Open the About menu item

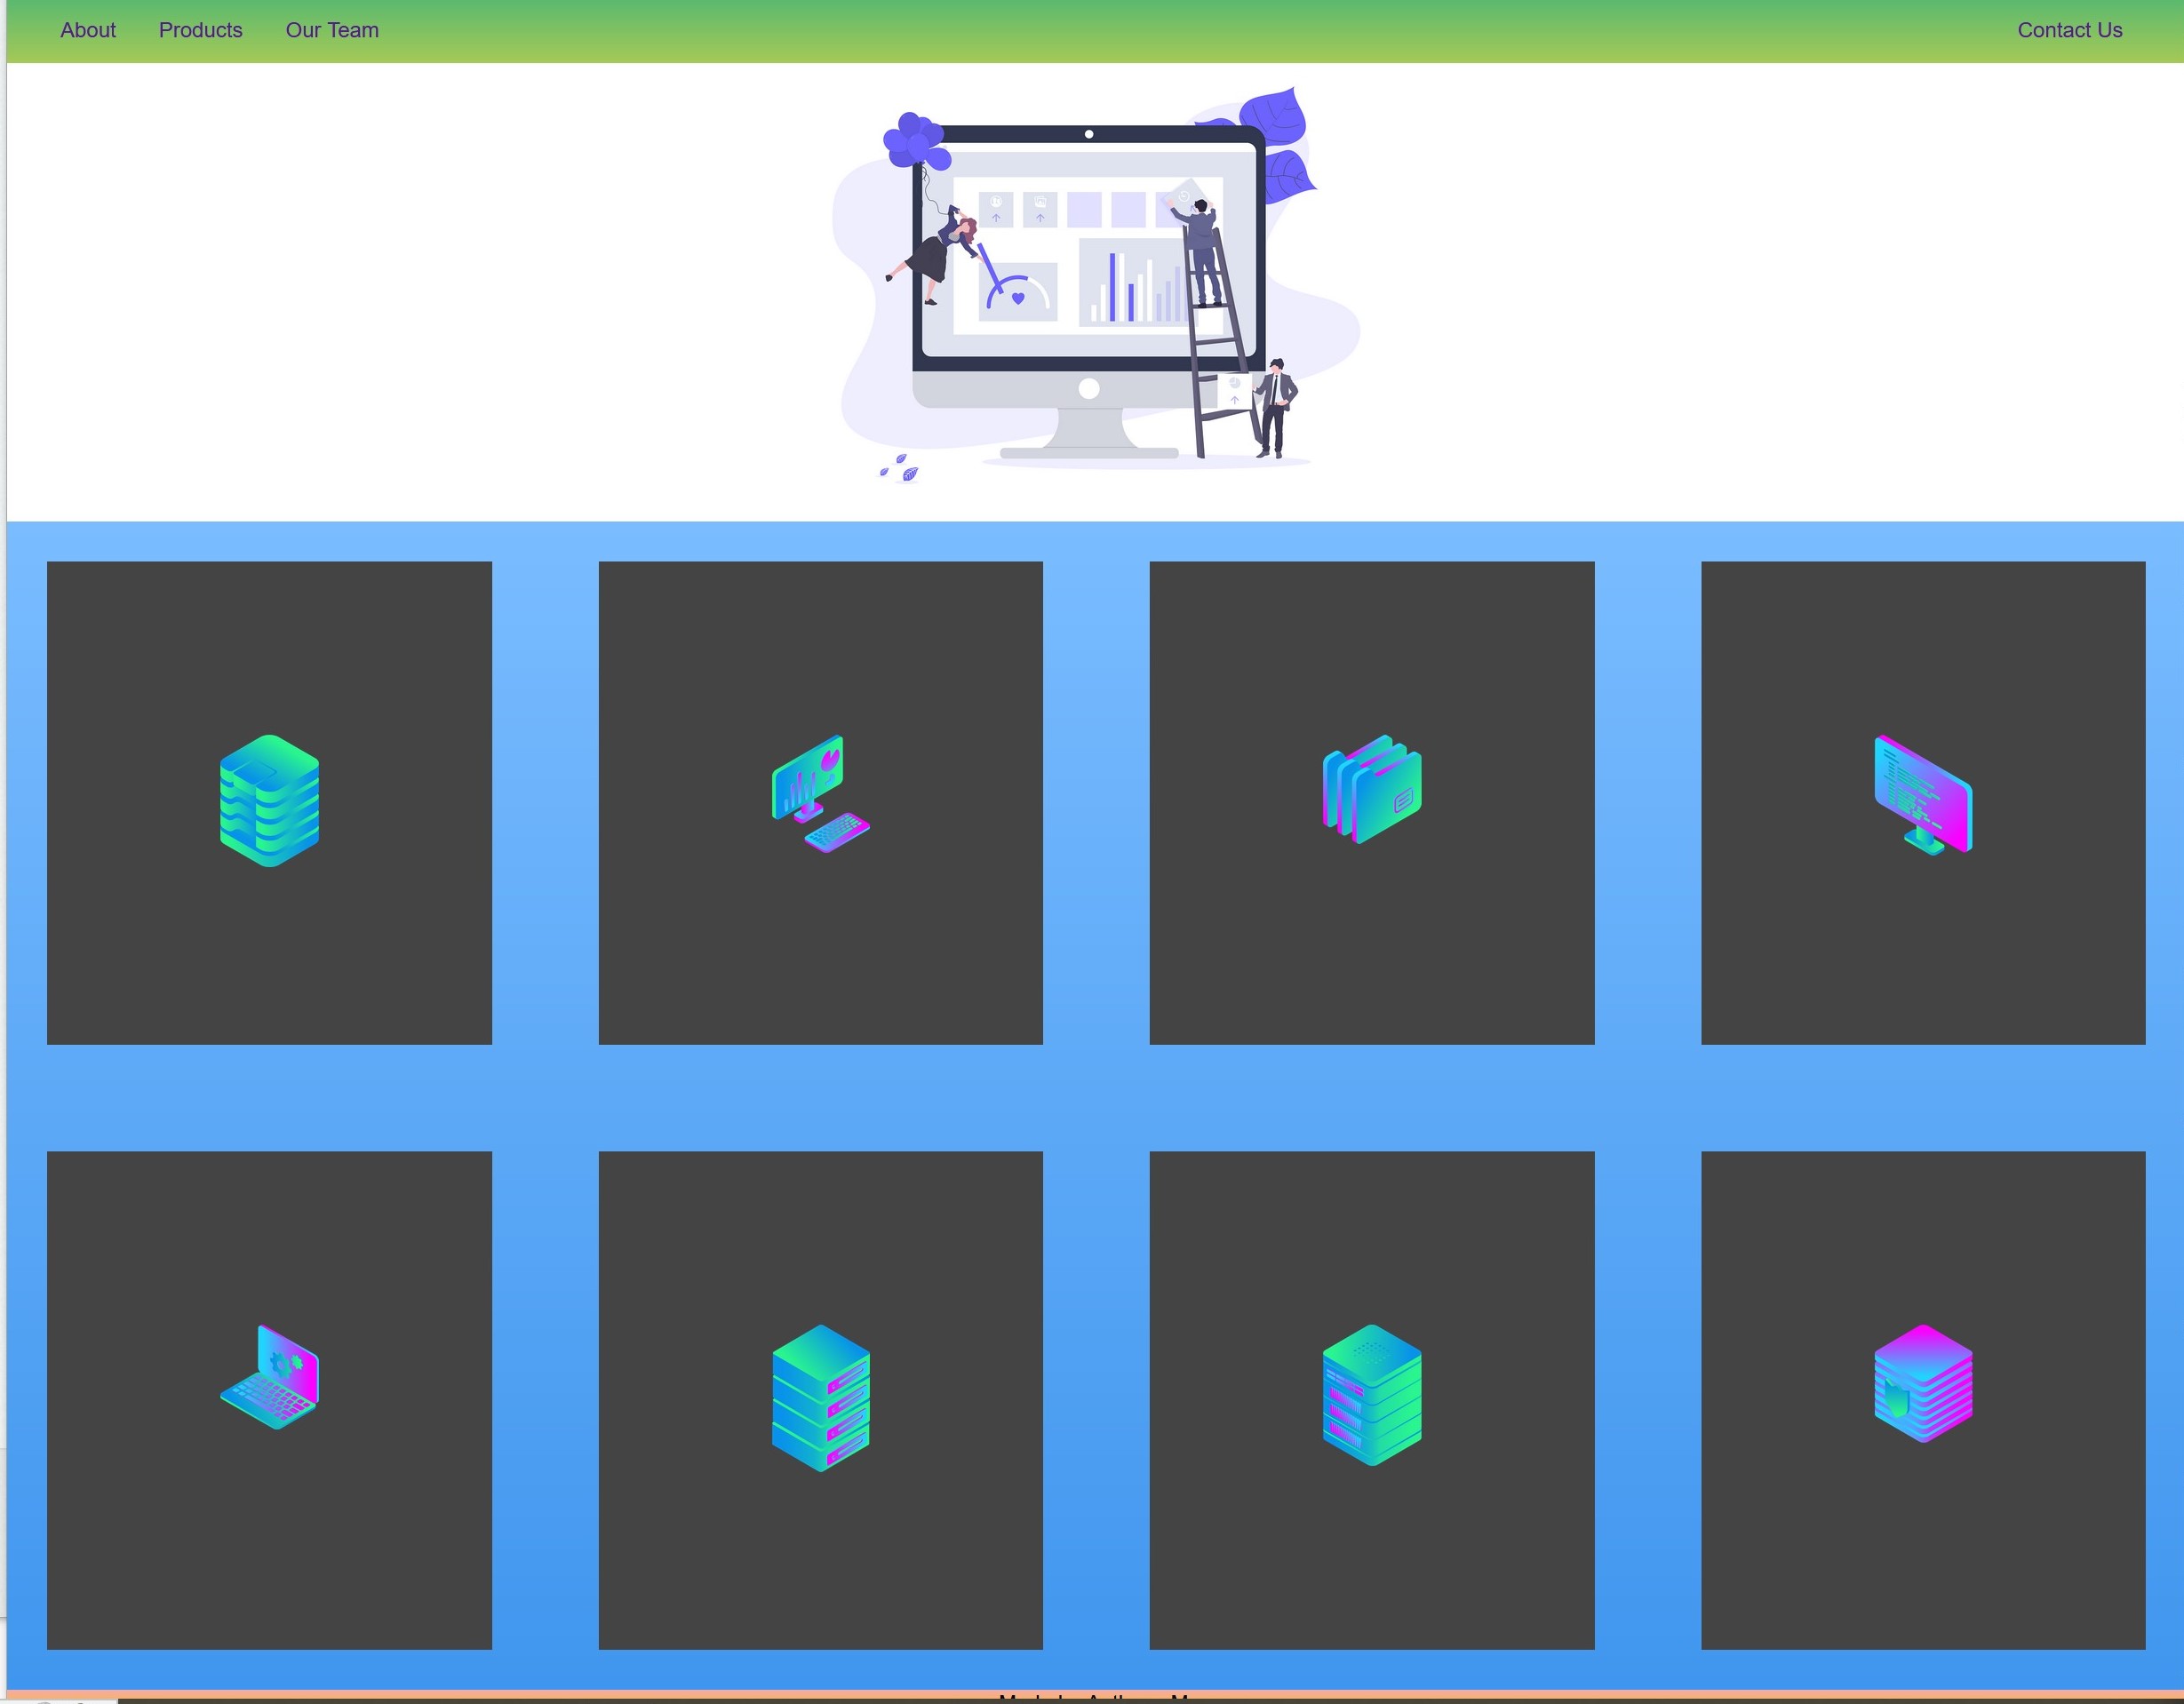pyautogui.click(x=85, y=30)
